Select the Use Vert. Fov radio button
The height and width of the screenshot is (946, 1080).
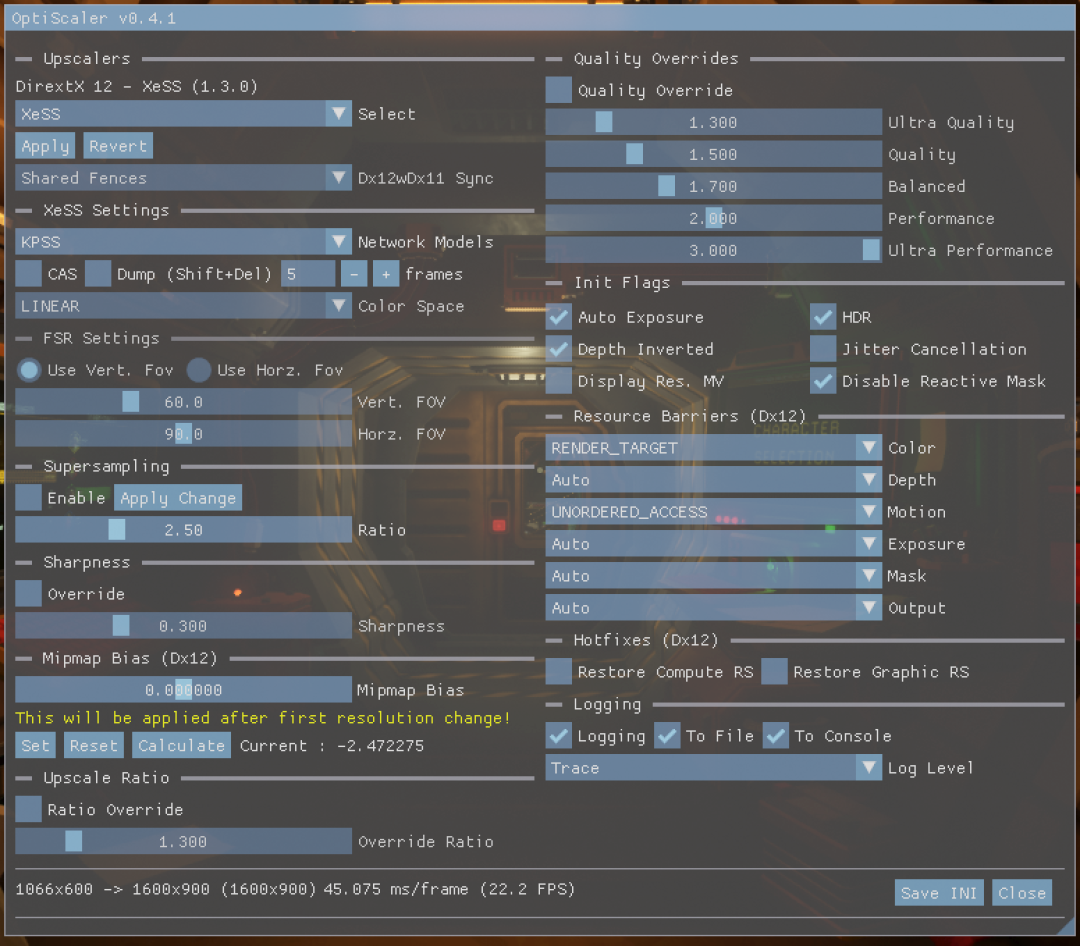(29, 370)
